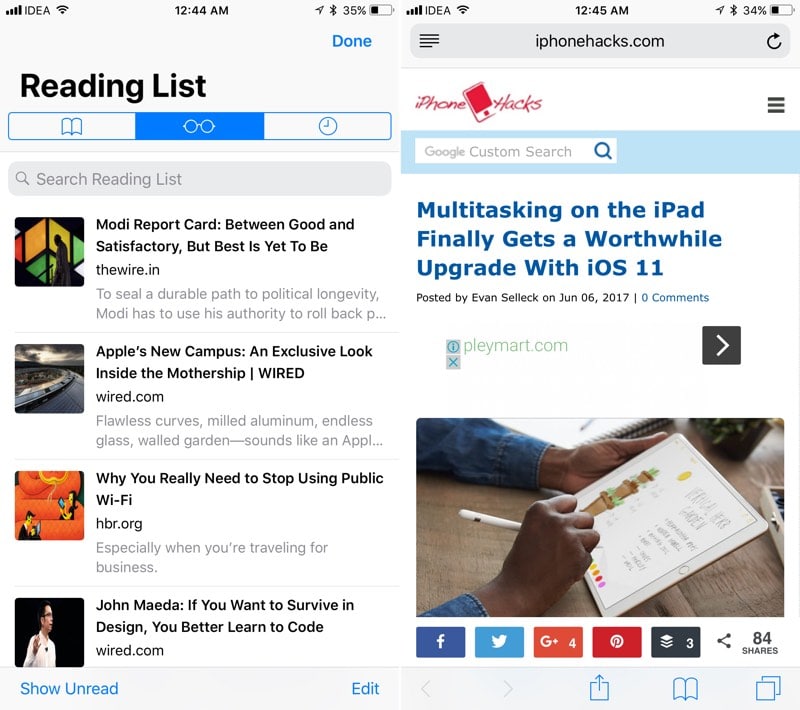The image size is (800, 710).
Task: Click the Search Reading List field
Action: 199,179
